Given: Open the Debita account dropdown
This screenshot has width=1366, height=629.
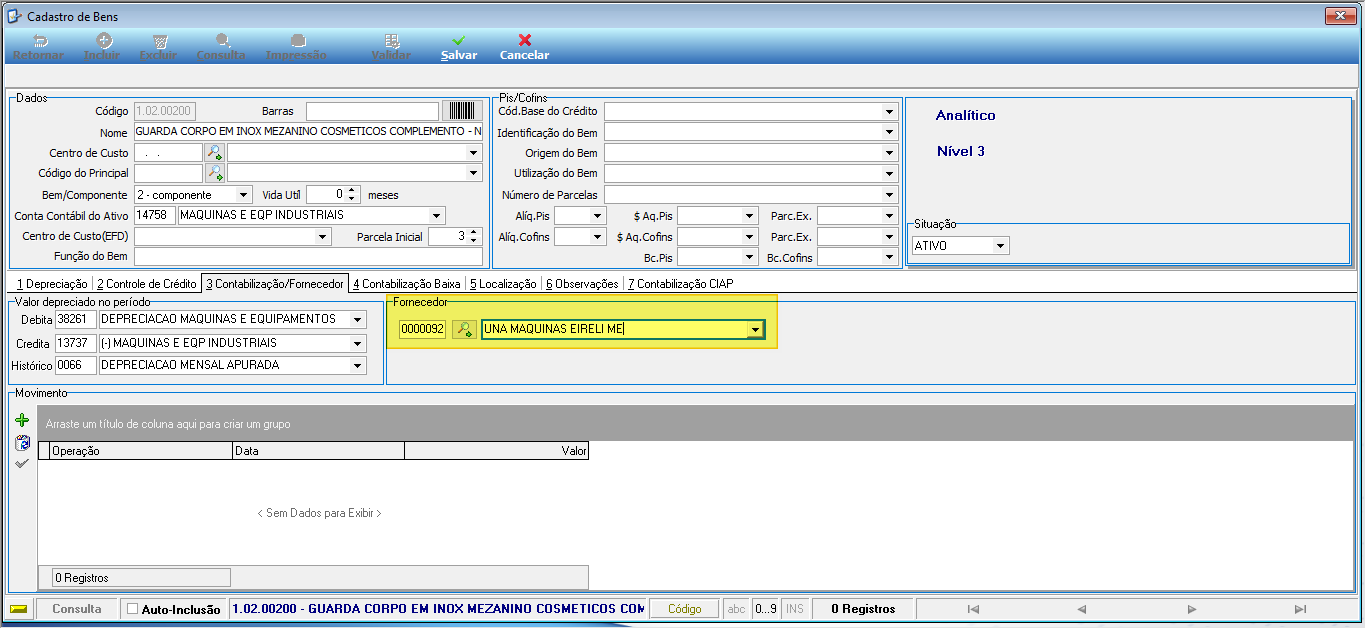Looking at the screenshot, I should coord(358,319).
